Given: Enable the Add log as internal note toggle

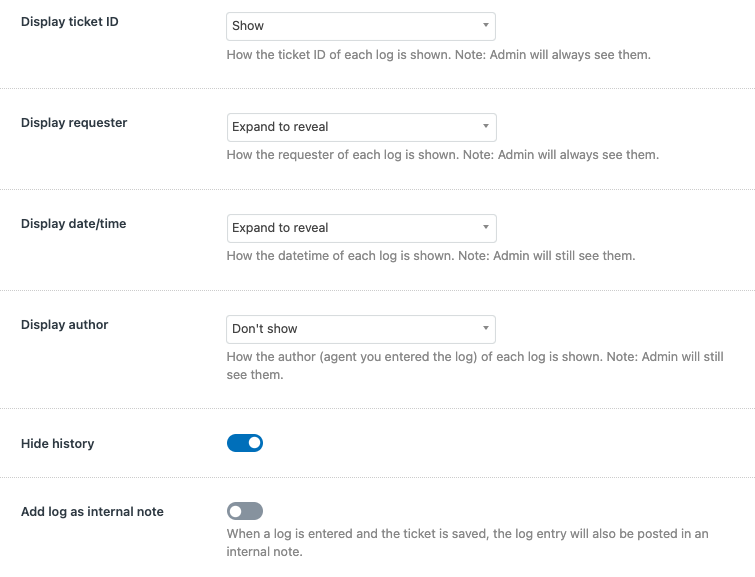Looking at the screenshot, I should pyautogui.click(x=245, y=511).
